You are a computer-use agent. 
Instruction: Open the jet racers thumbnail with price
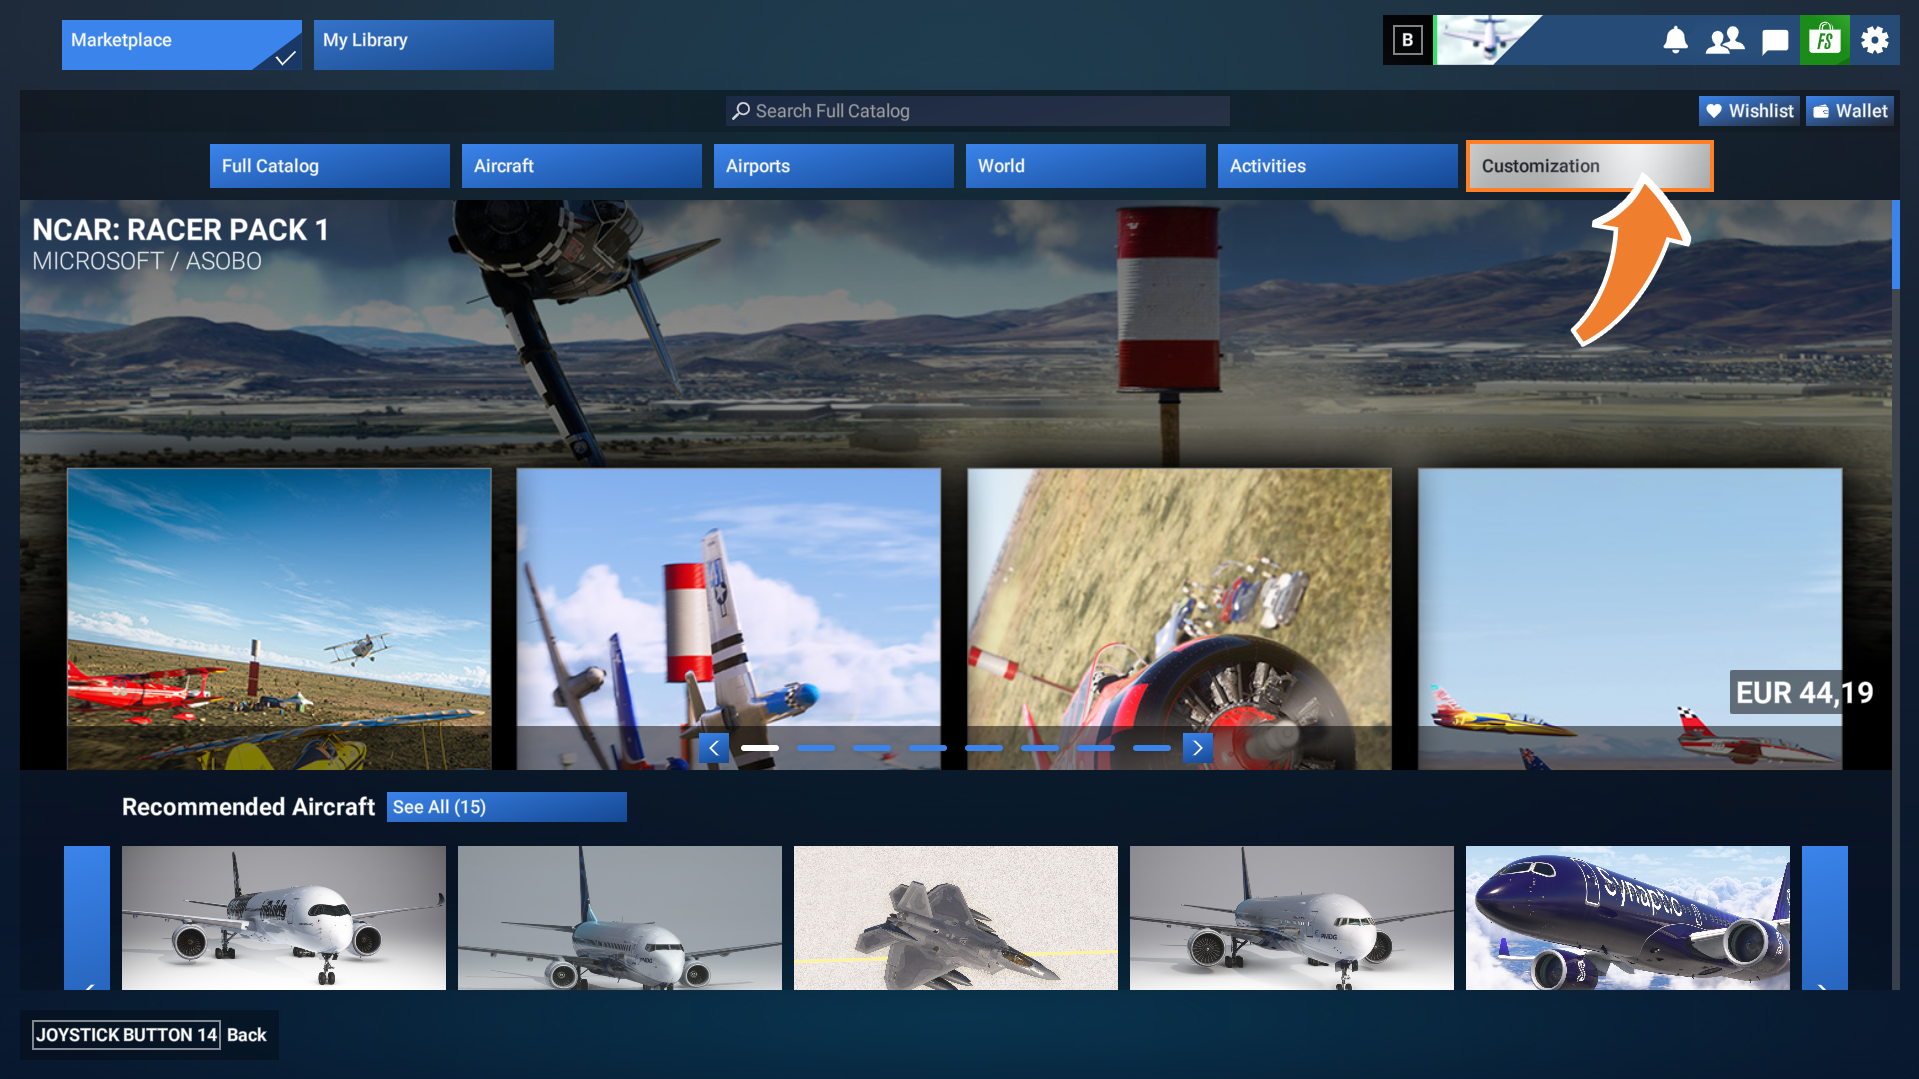tap(1630, 619)
